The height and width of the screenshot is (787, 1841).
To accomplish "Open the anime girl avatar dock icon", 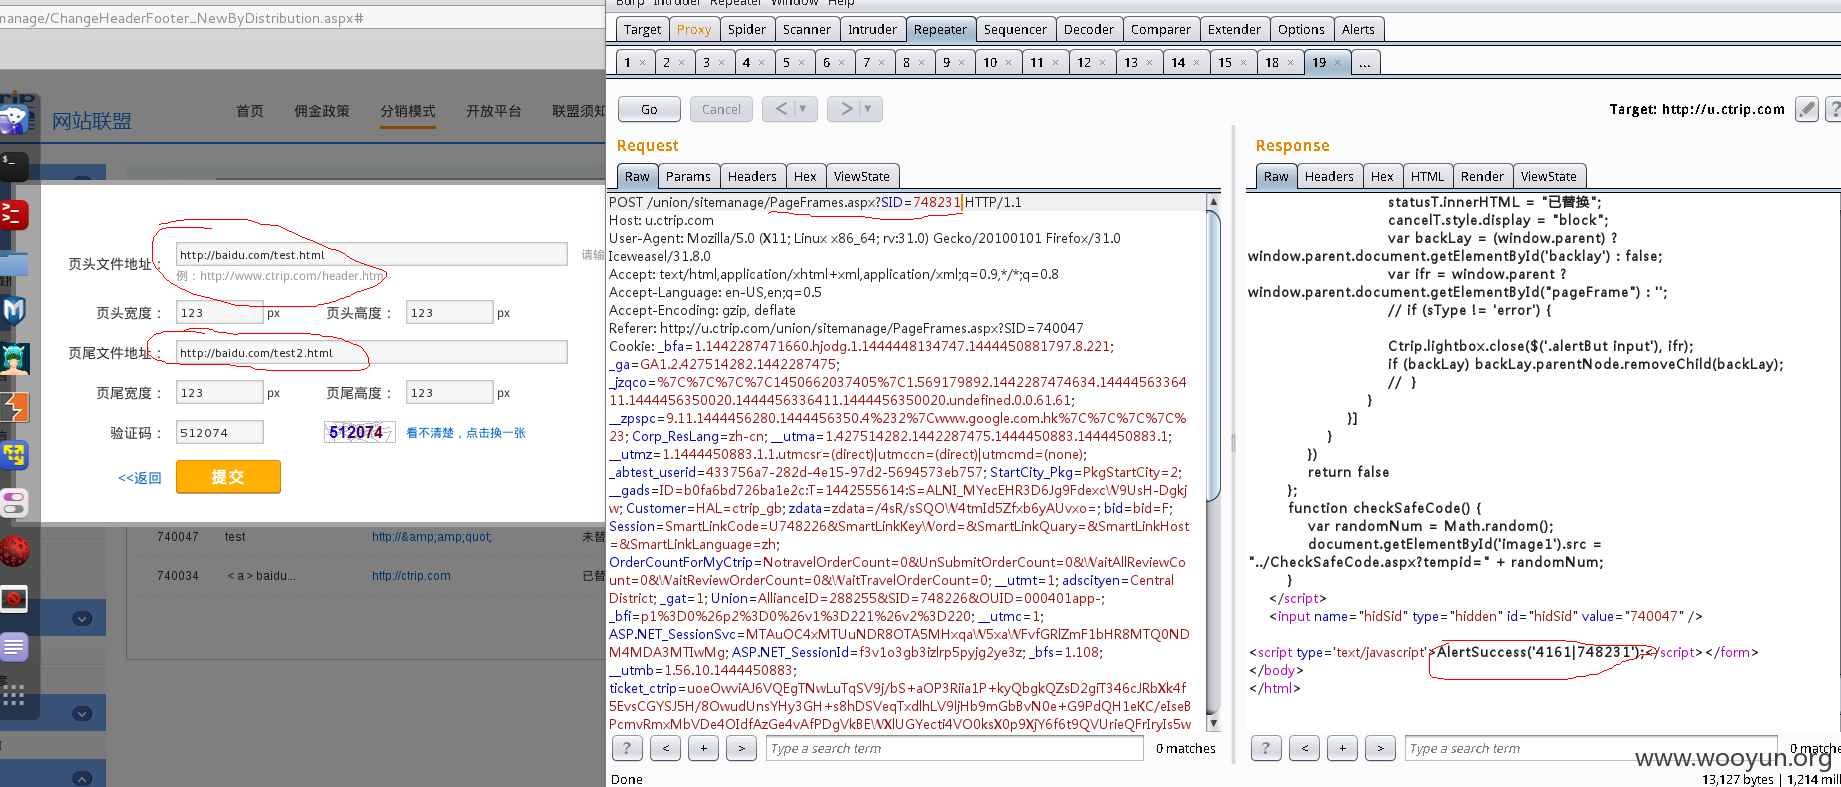I will tap(14, 358).
